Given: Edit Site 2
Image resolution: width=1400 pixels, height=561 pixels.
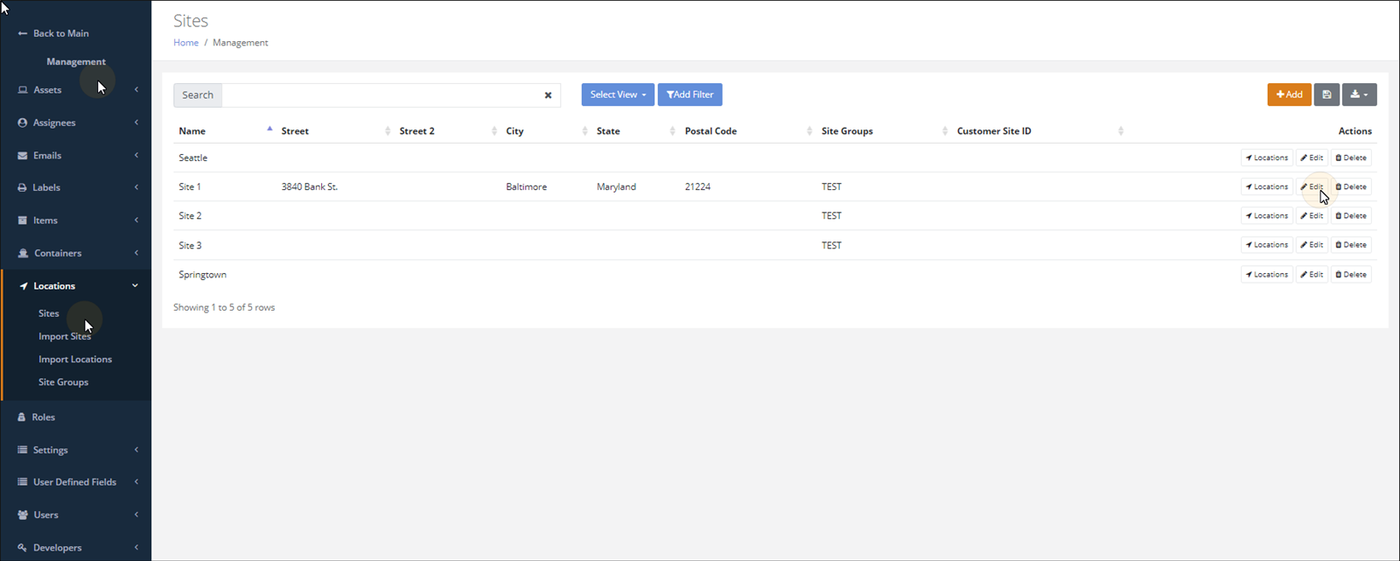Looking at the screenshot, I should coord(1312,216).
